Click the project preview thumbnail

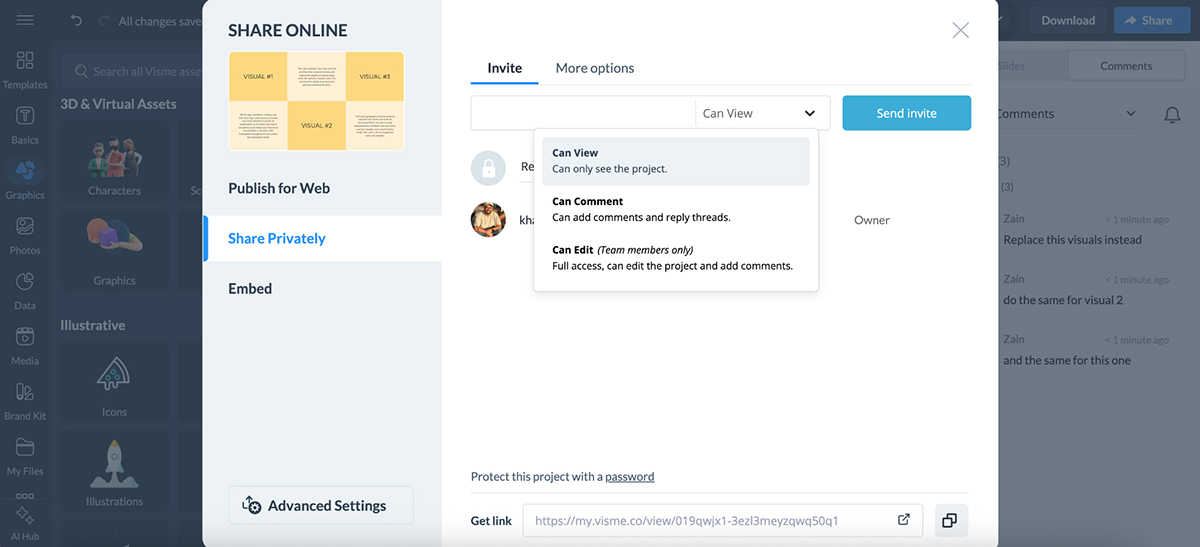[316, 101]
